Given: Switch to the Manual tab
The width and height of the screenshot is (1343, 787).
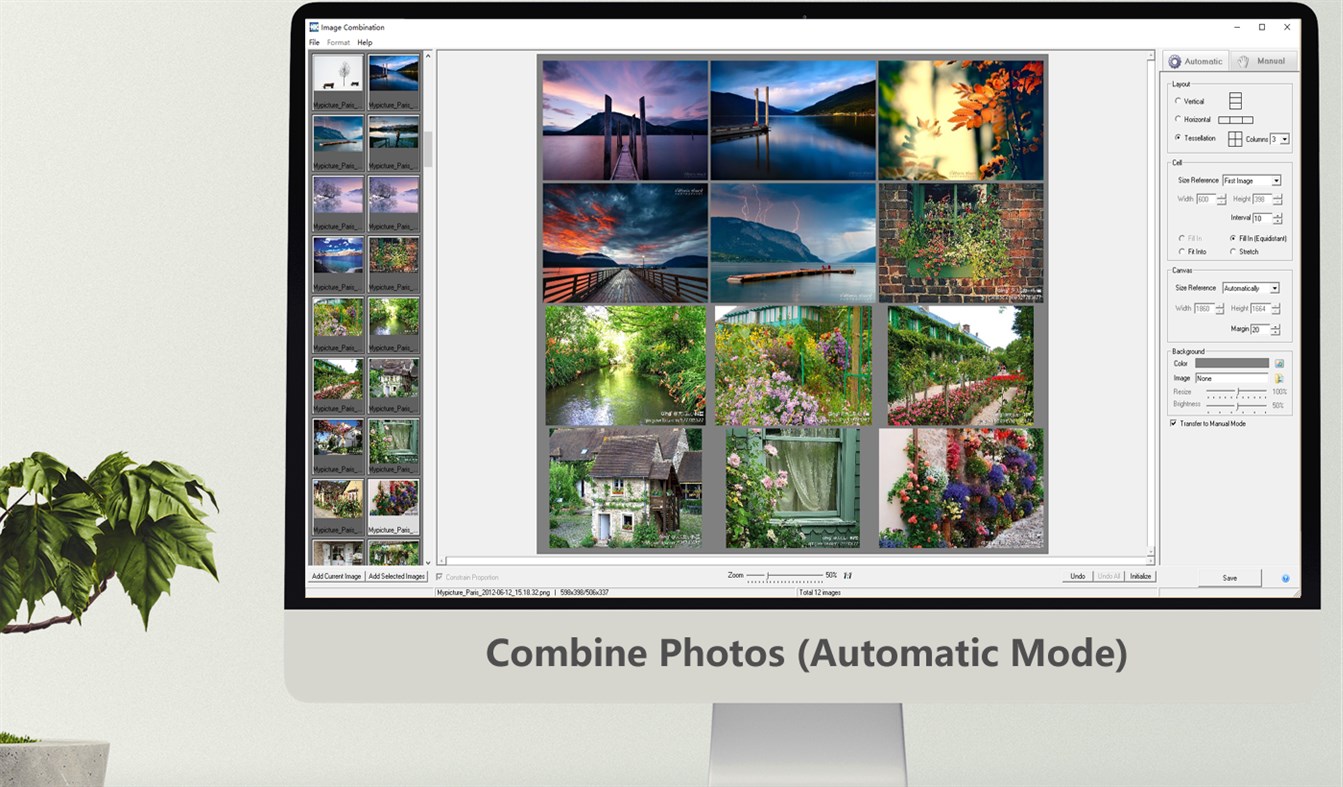Looking at the screenshot, I should 1263,60.
